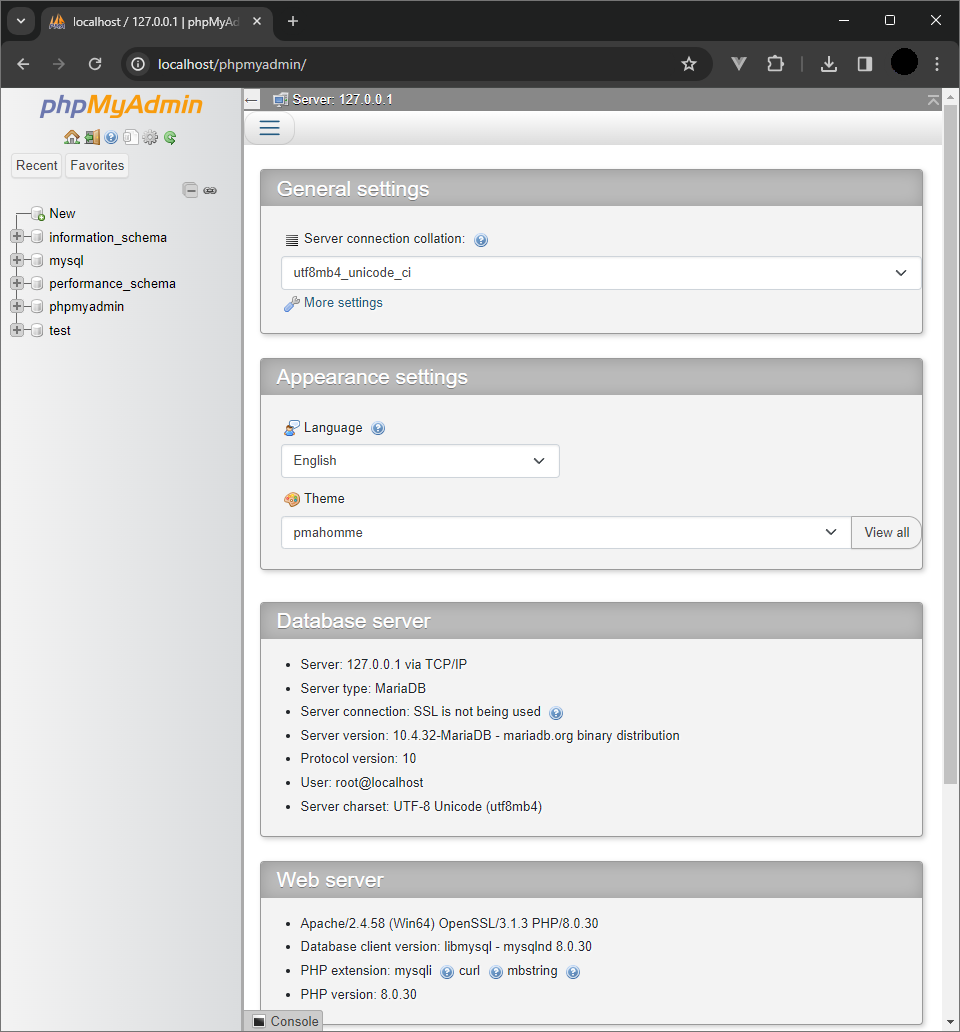Screen dimensions: 960x1032
Task: Open browser downloads icon
Action: pos(829,64)
